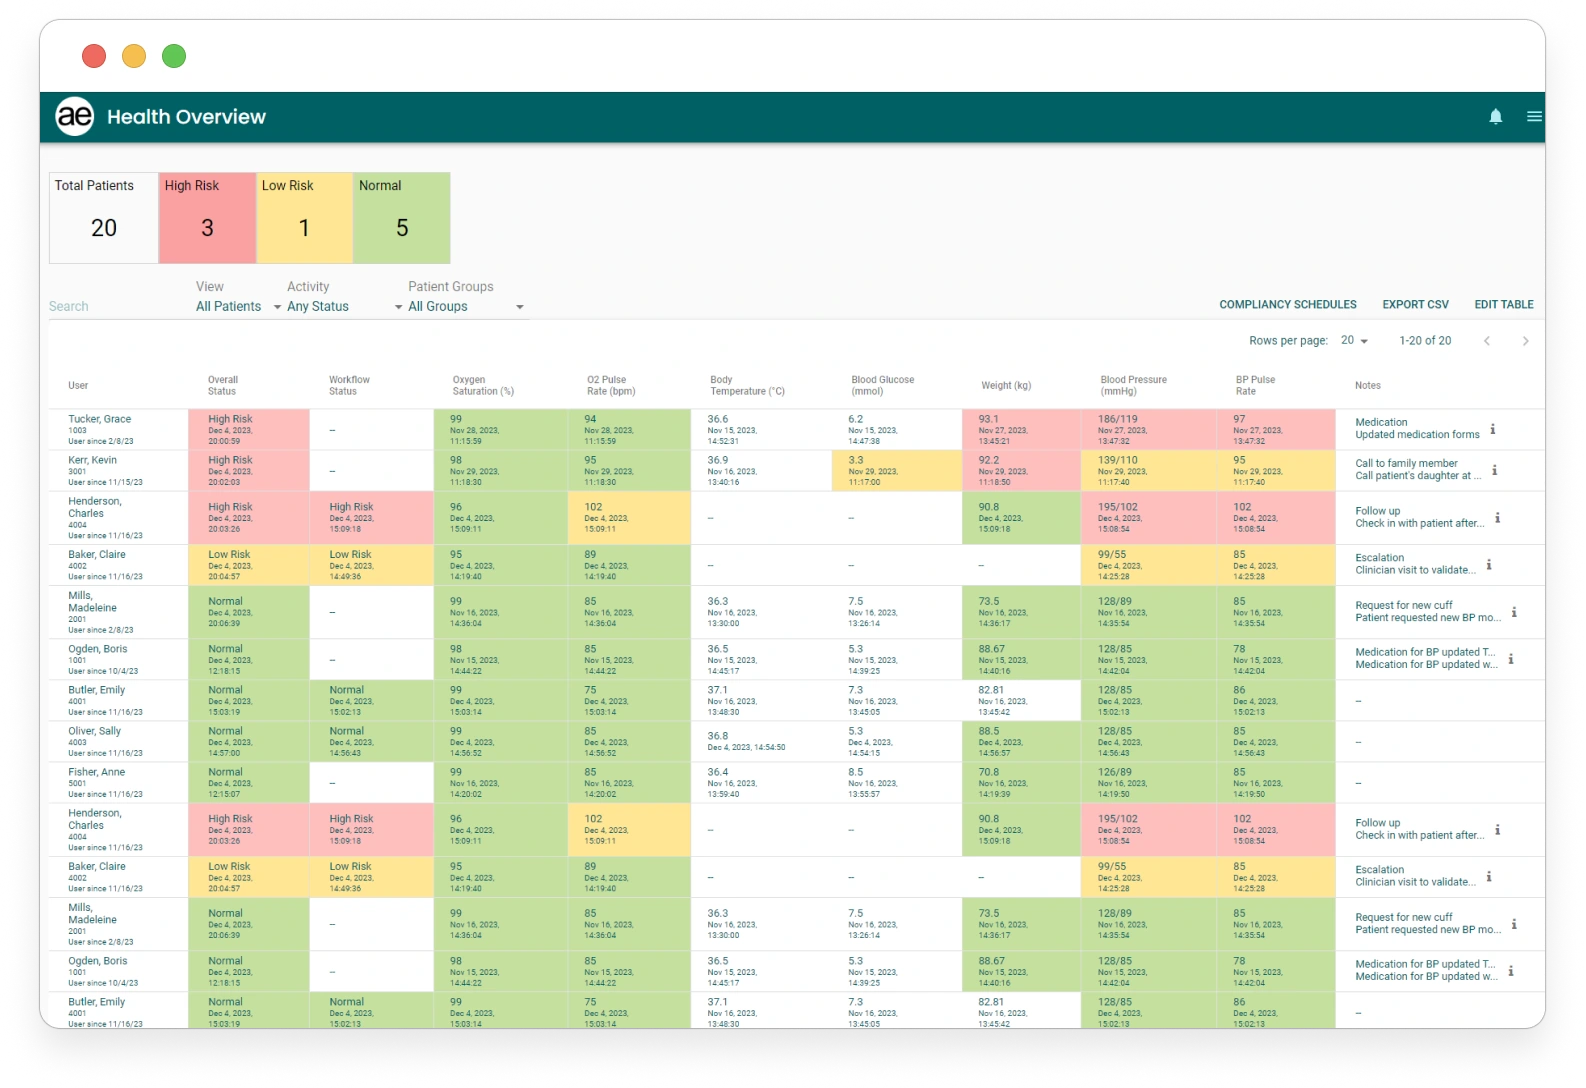This screenshot has height=1088, width=1586.
Task: Open the hamburger menu in header
Action: [x=1533, y=117]
